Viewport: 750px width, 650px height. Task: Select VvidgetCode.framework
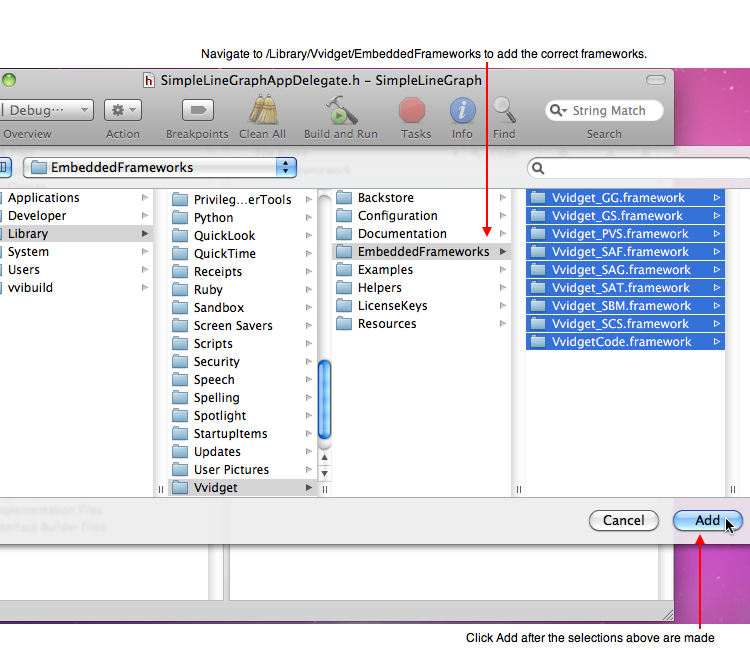click(625, 342)
